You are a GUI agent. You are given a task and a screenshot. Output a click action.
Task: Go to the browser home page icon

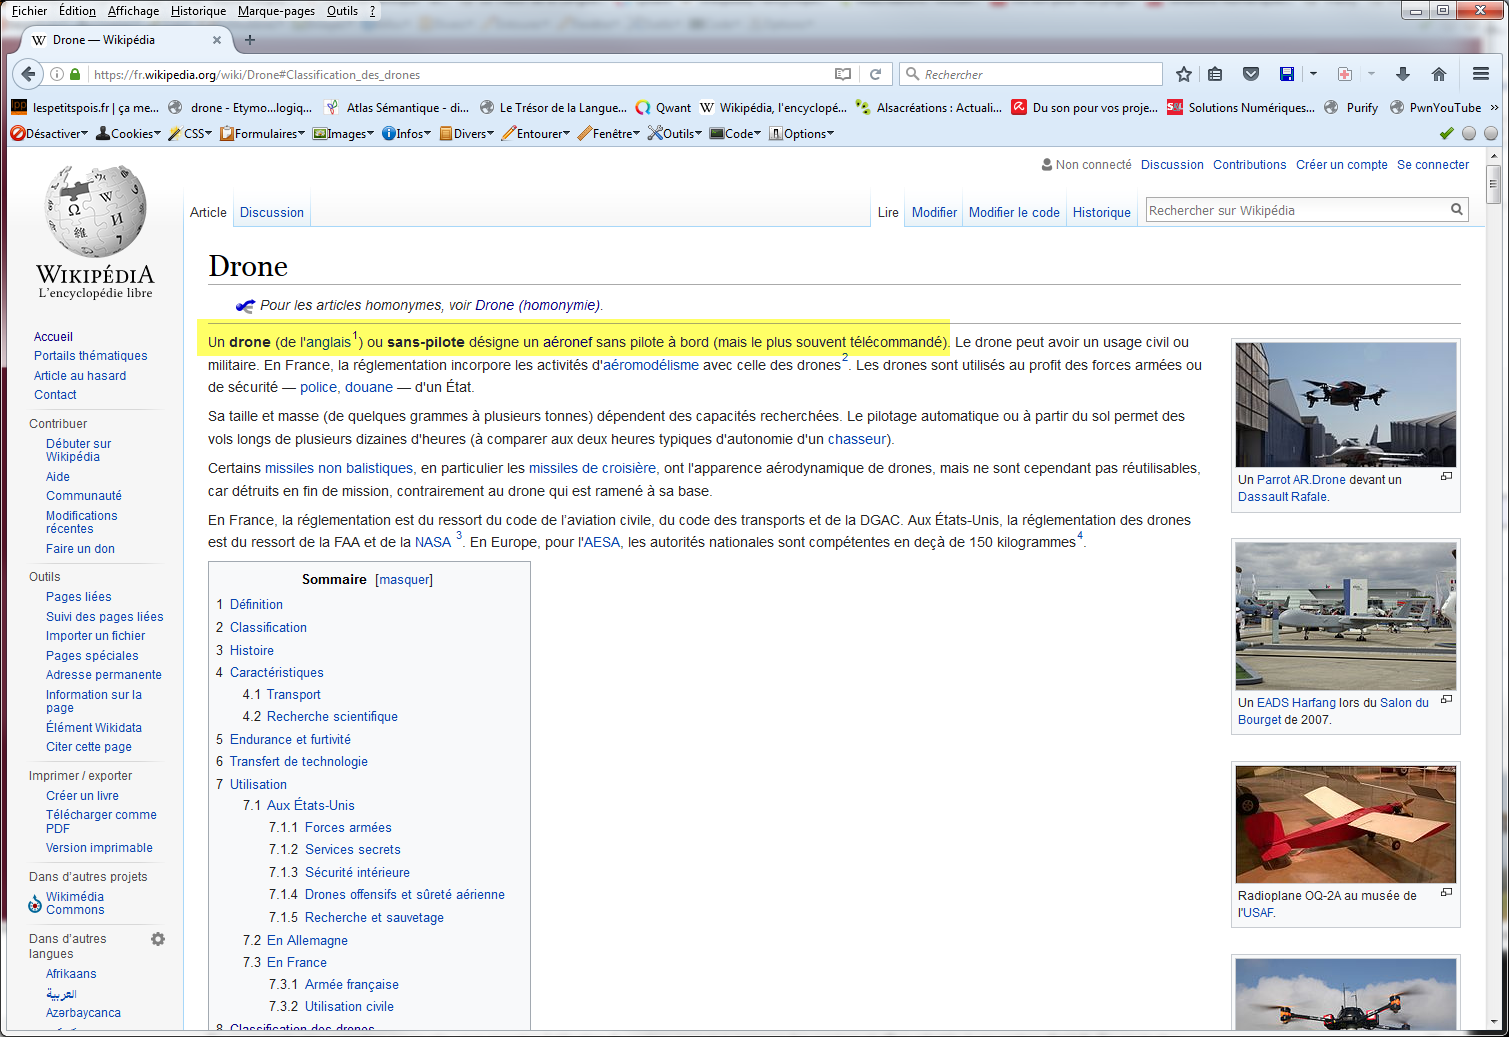[x=1439, y=74]
